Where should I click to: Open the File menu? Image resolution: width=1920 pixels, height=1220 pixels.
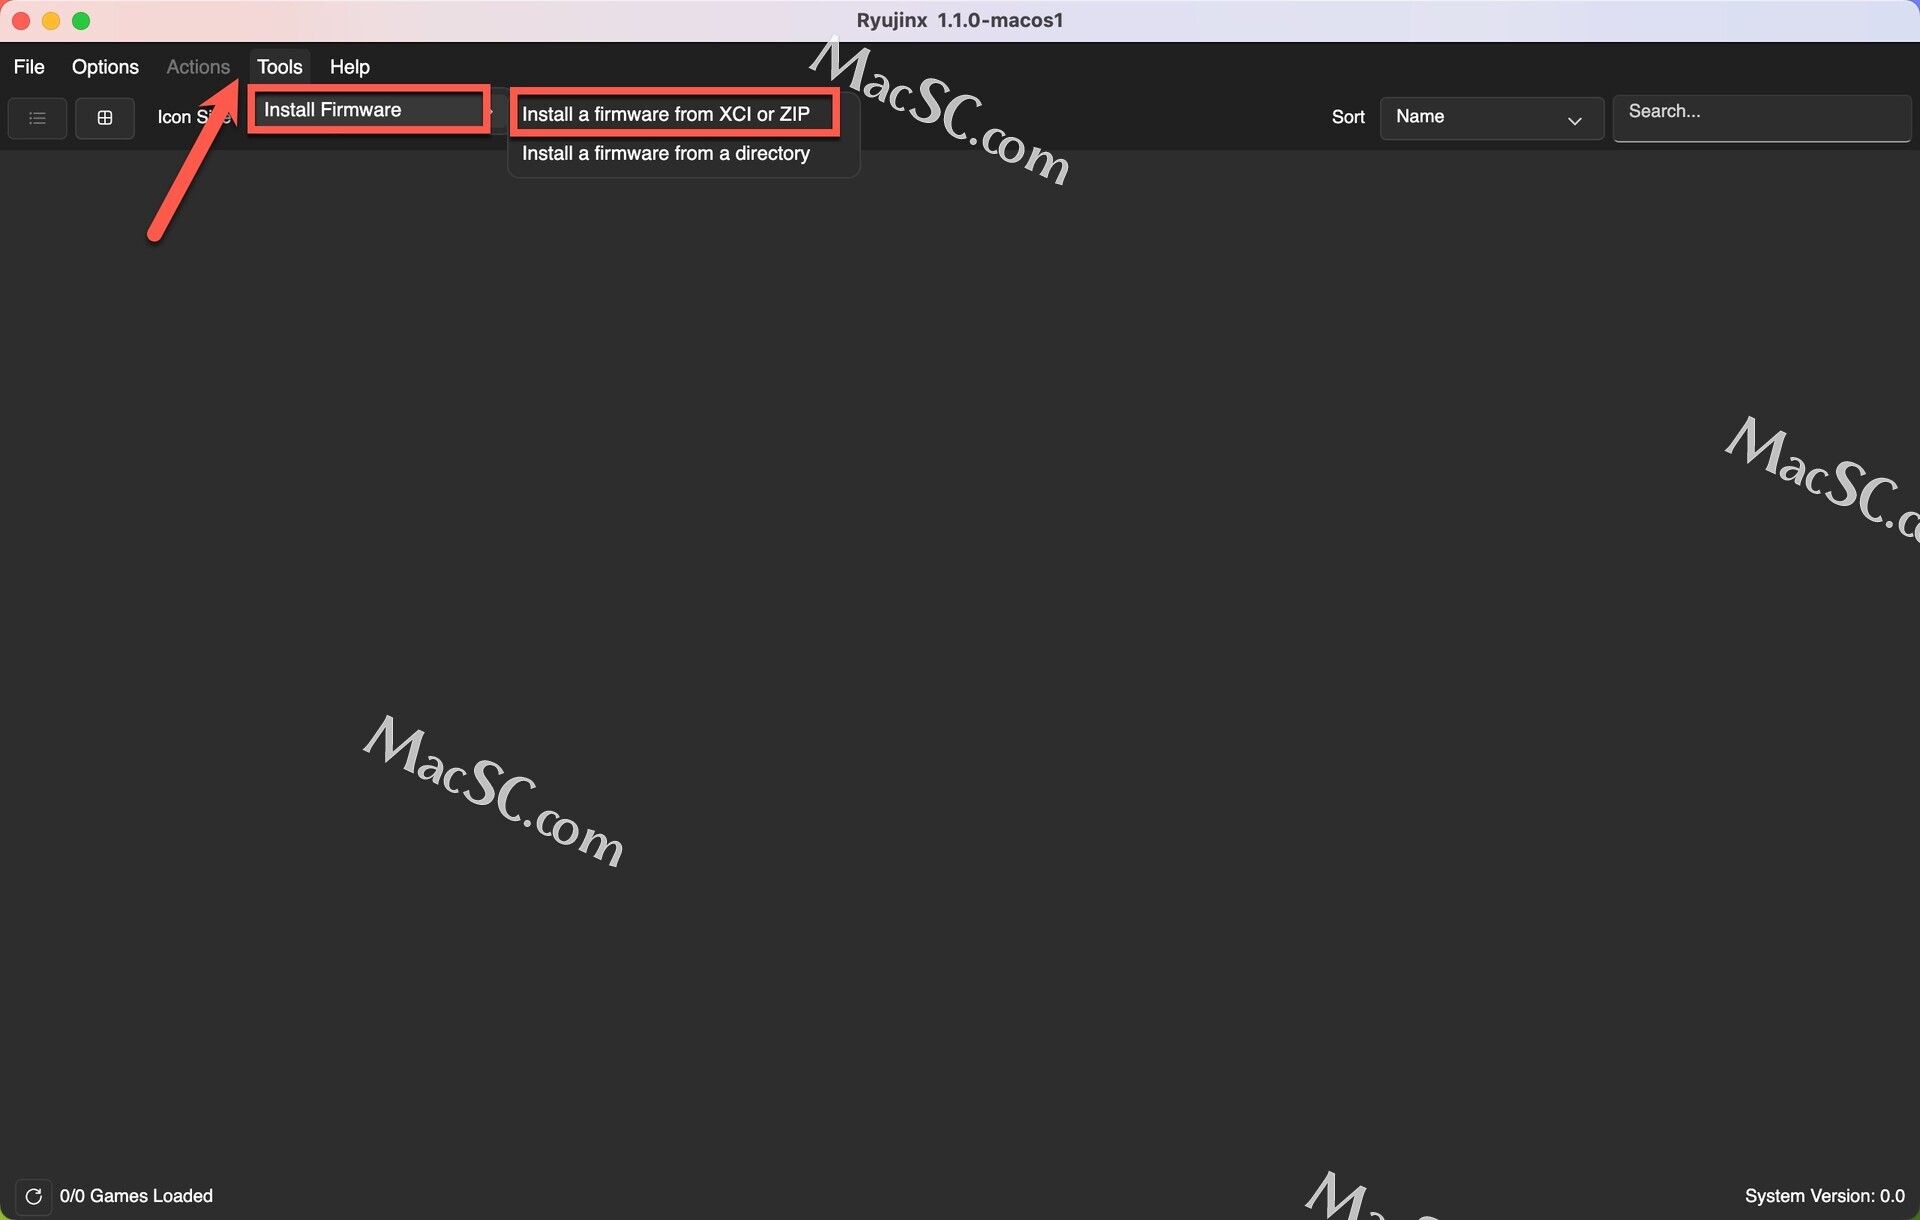coord(29,67)
